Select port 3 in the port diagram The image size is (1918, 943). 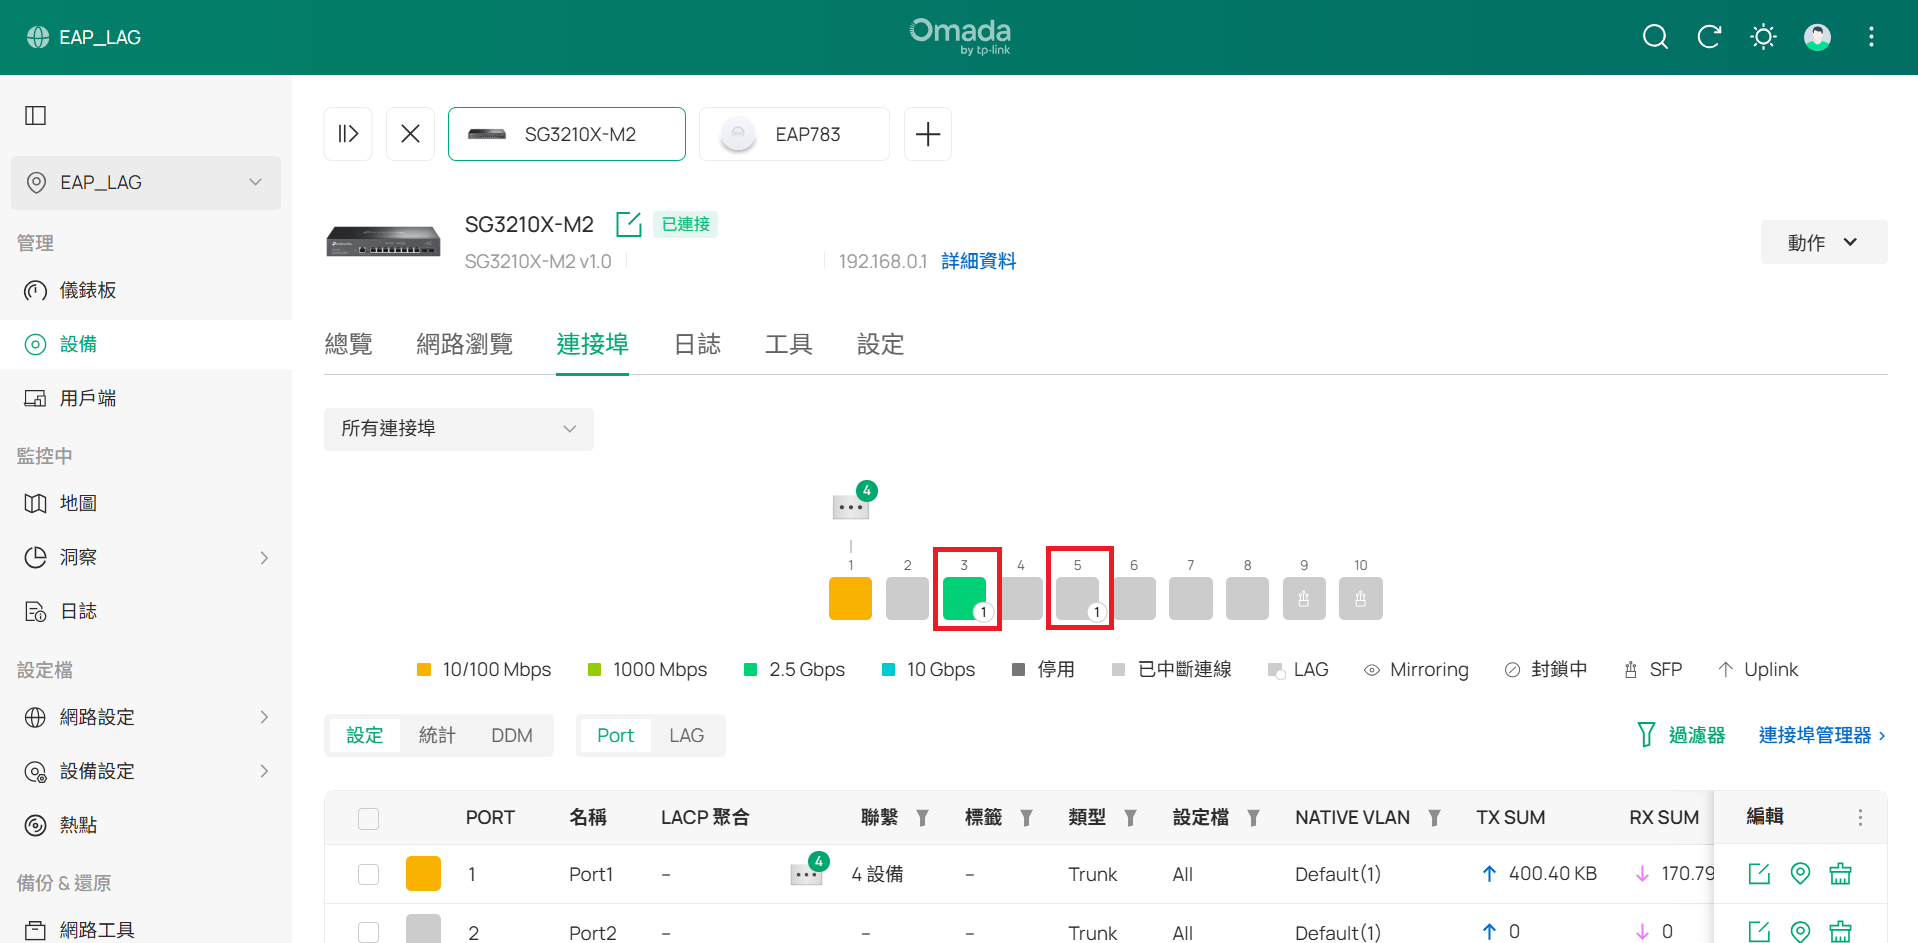(964, 598)
